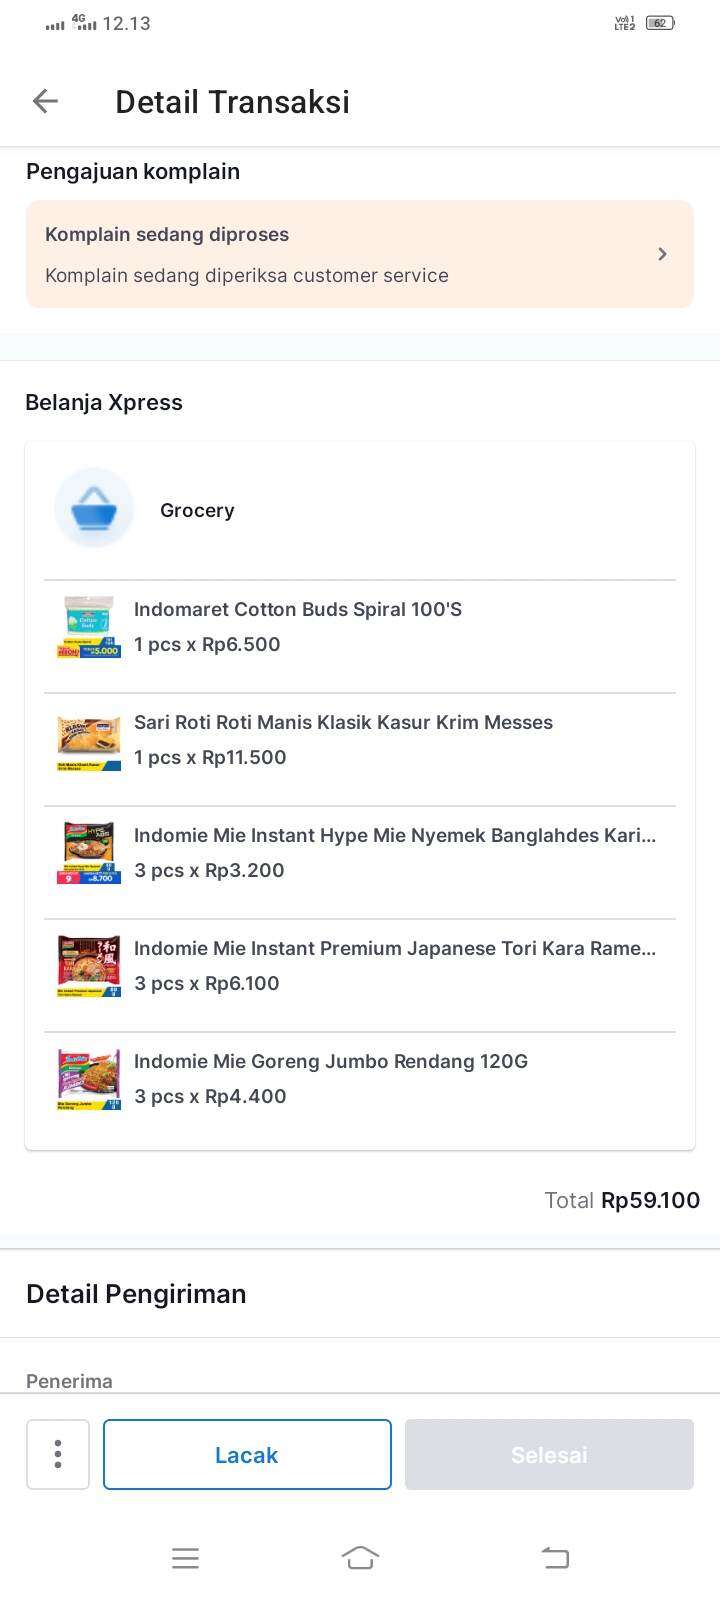
Task: Expand complaint details with chevron arrow
Action: (x=662, y=254)
